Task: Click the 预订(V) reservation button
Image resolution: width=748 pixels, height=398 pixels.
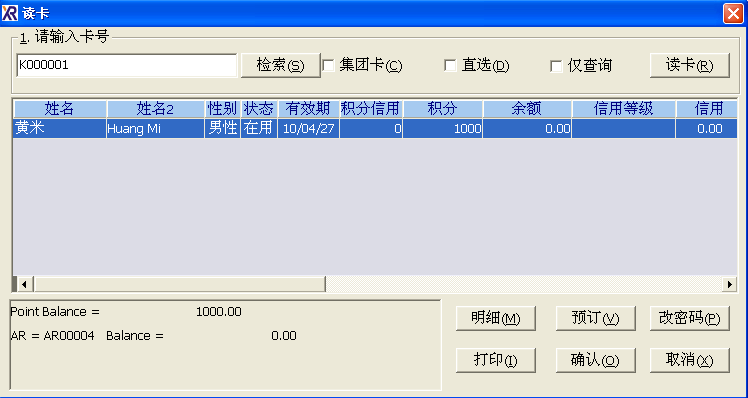Action: tap(595, 318)
